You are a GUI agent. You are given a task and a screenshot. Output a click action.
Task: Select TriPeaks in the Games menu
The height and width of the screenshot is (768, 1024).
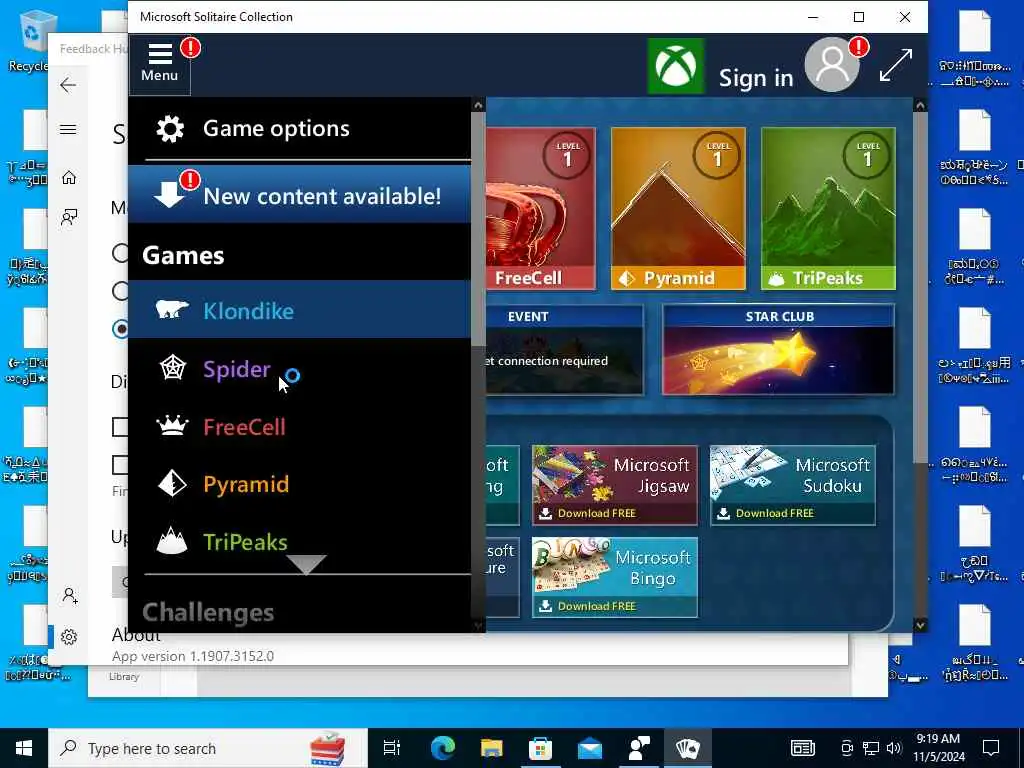[x=299, y=541]
